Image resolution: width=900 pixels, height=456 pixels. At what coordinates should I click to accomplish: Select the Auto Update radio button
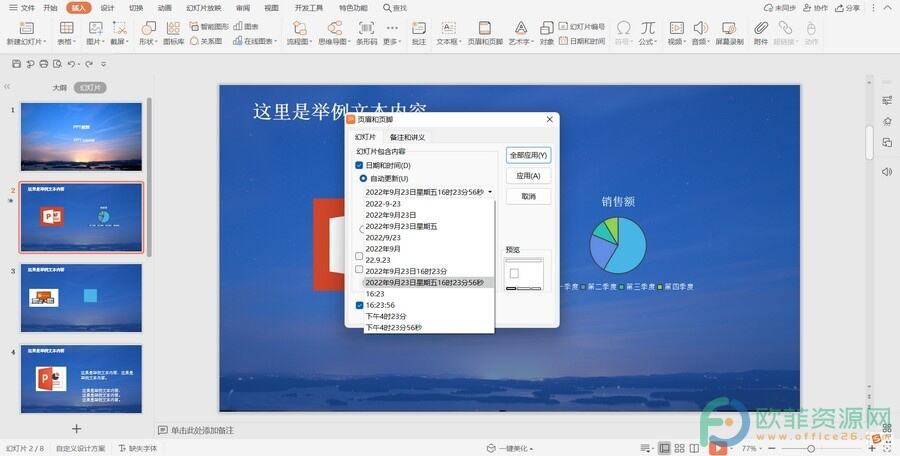[363, 179]
